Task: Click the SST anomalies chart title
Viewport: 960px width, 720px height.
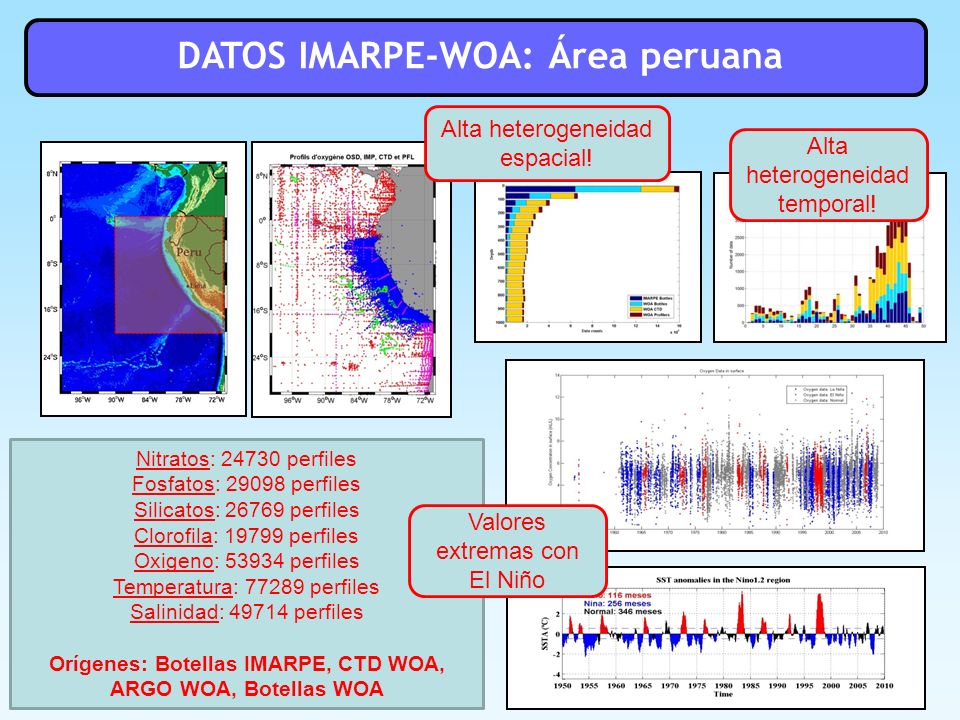Action: [723, 580]
